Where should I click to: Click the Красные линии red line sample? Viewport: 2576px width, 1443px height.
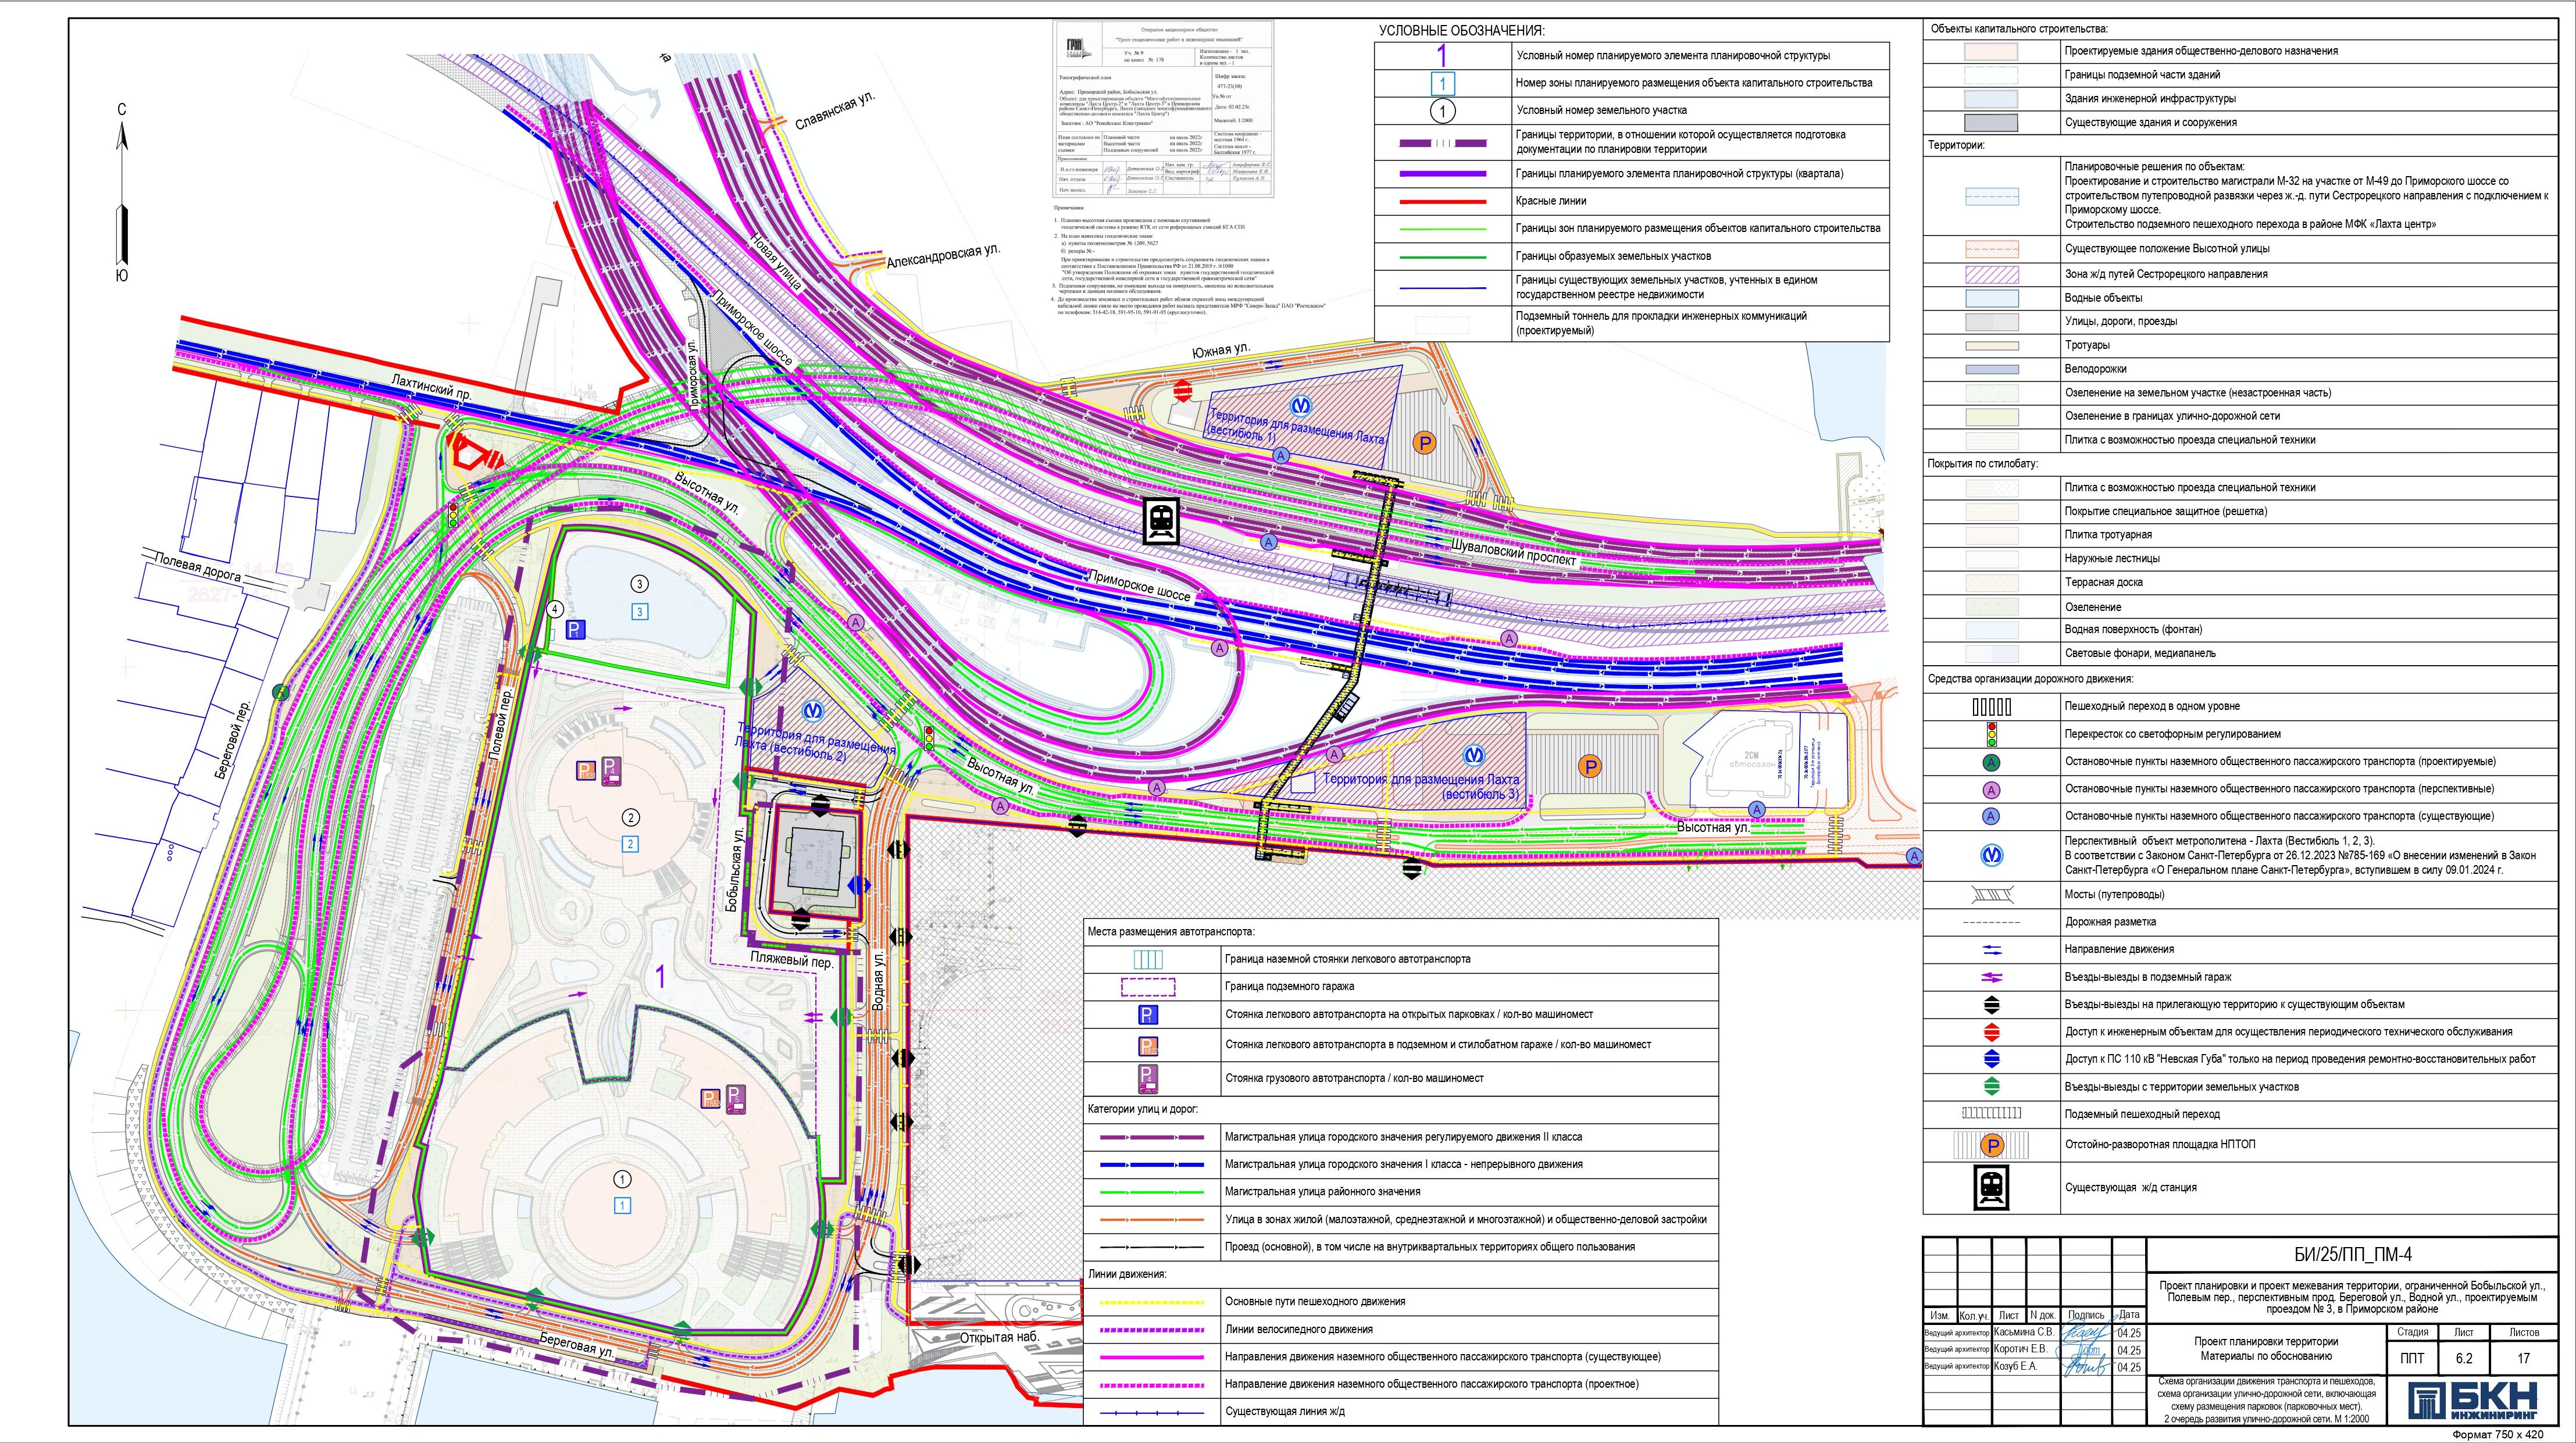click(1442, 201)
